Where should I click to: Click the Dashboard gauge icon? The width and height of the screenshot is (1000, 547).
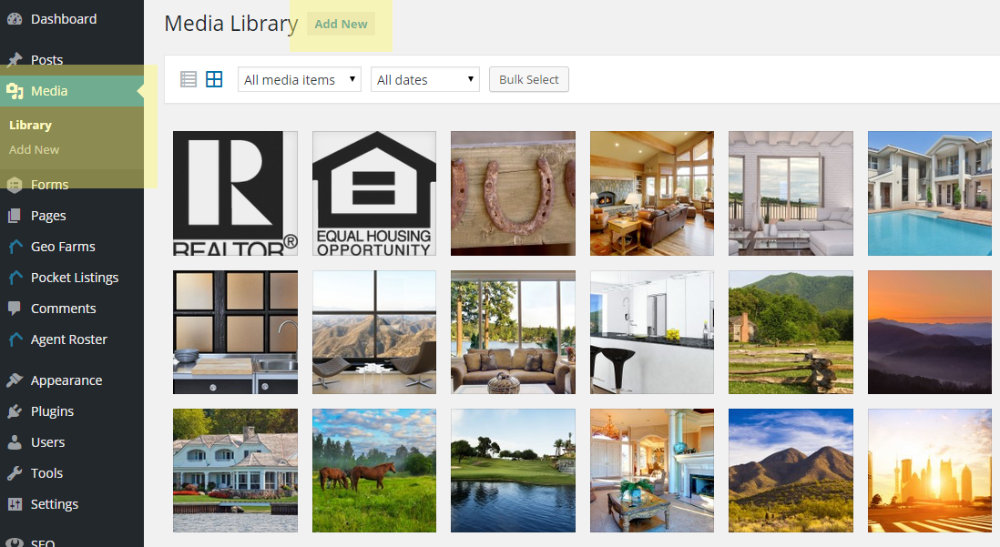tap(14, 19)
